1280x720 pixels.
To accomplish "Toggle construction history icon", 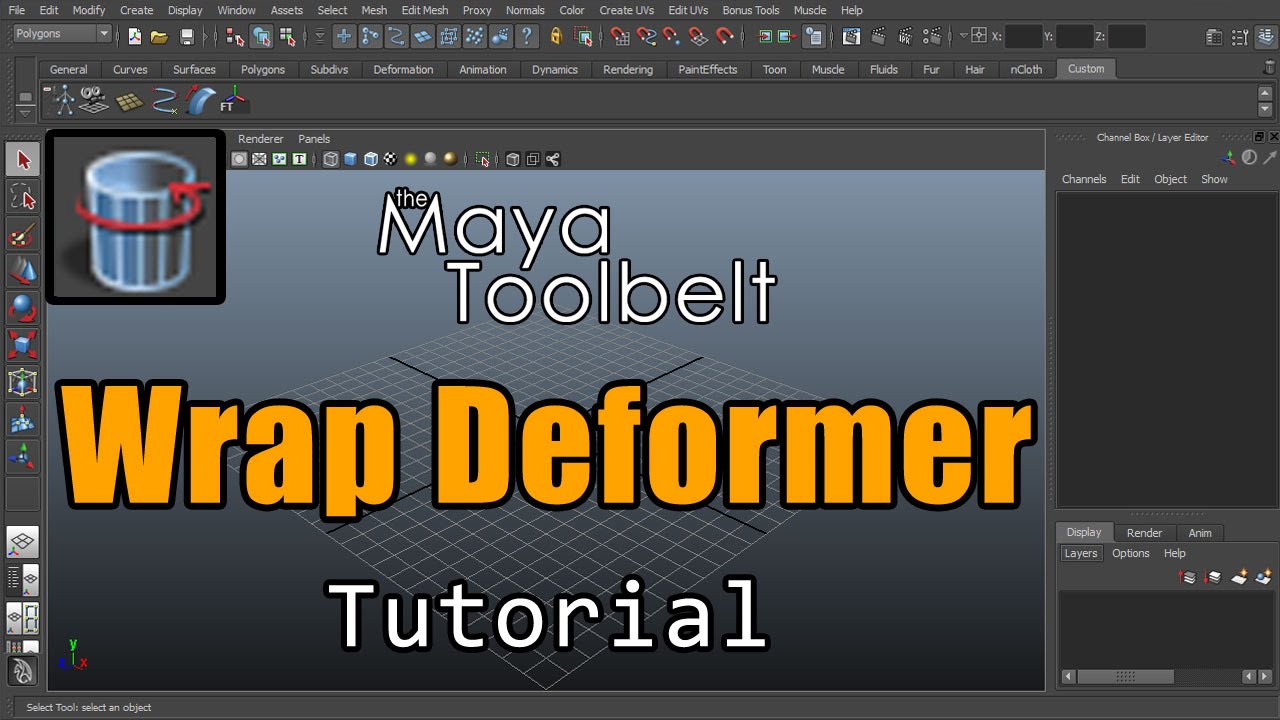I will click(x=815, y=37).
